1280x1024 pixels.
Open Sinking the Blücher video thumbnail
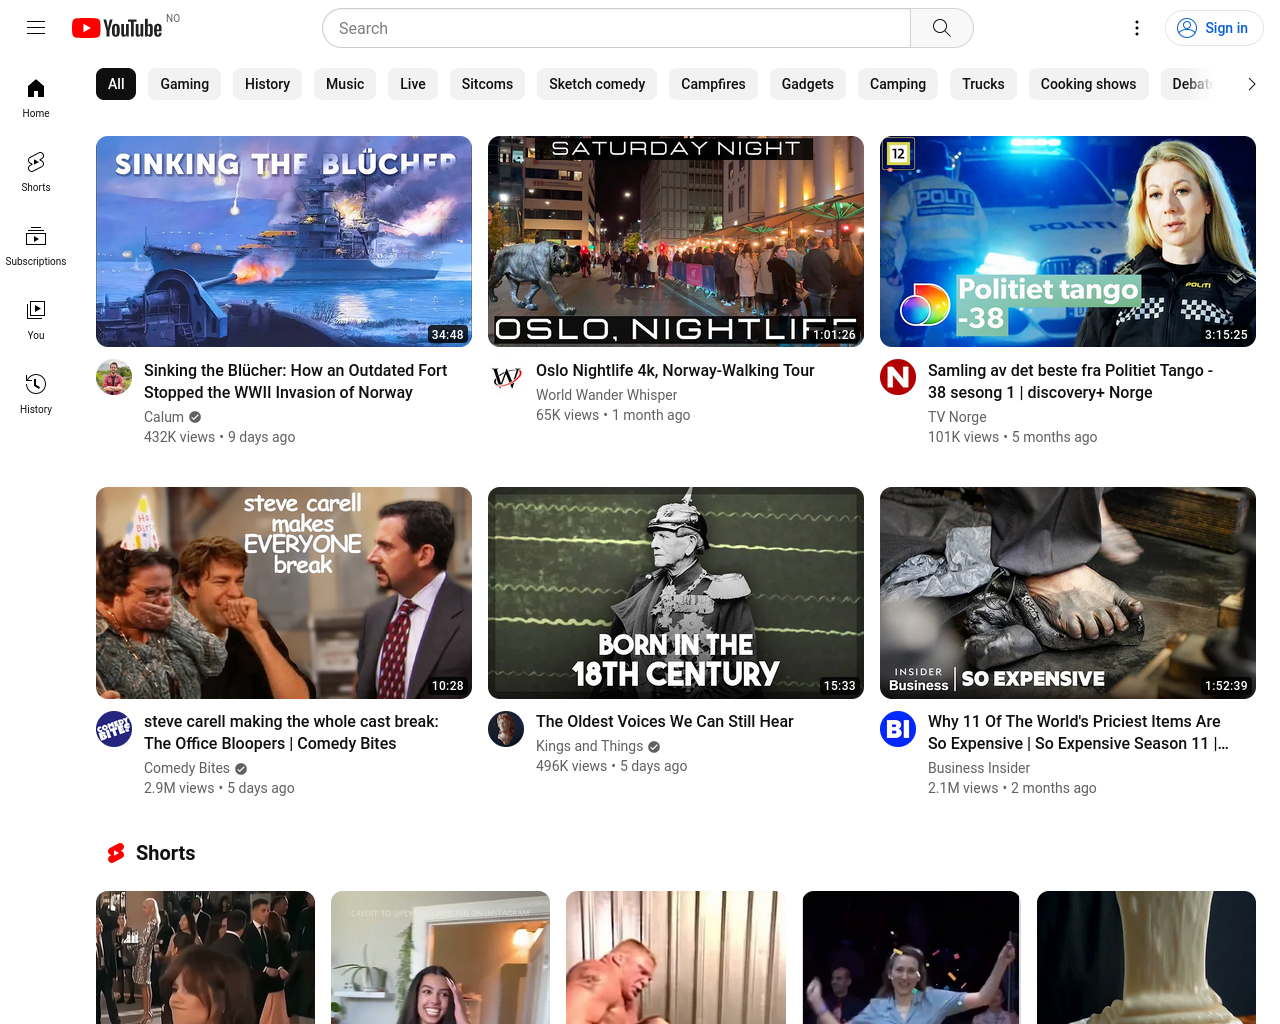pos(284,241)
